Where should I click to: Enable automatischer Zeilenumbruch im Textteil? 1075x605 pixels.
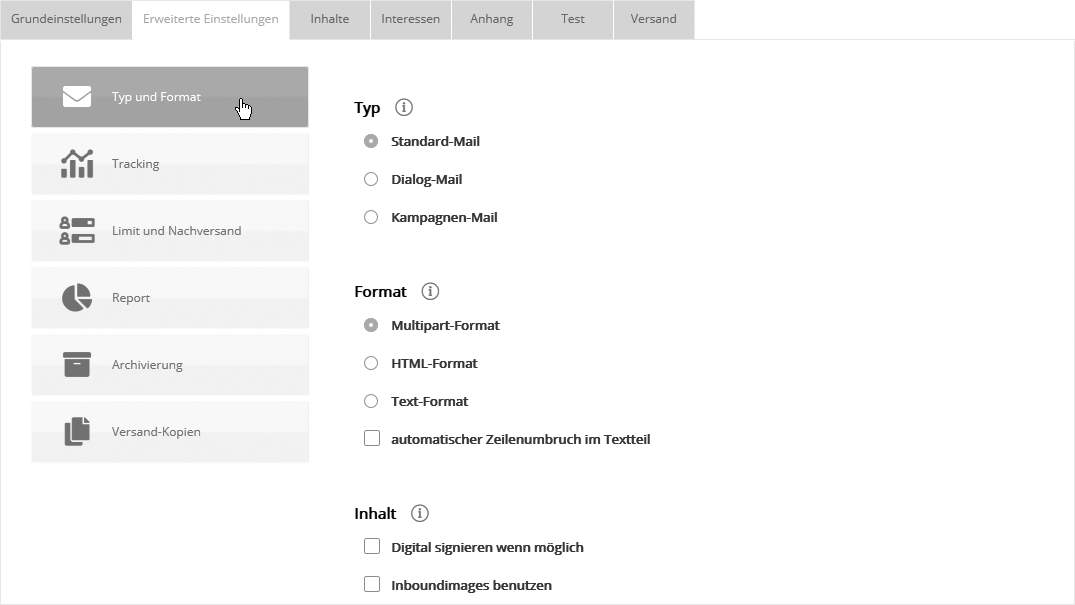pyautogui.click(x=372, y=439)
